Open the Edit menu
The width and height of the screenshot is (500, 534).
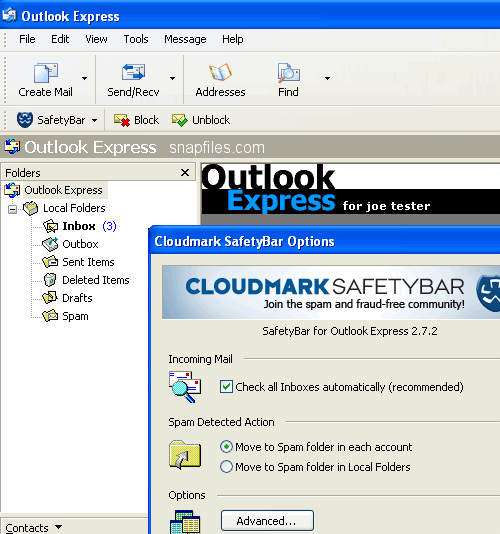(60, 39)
